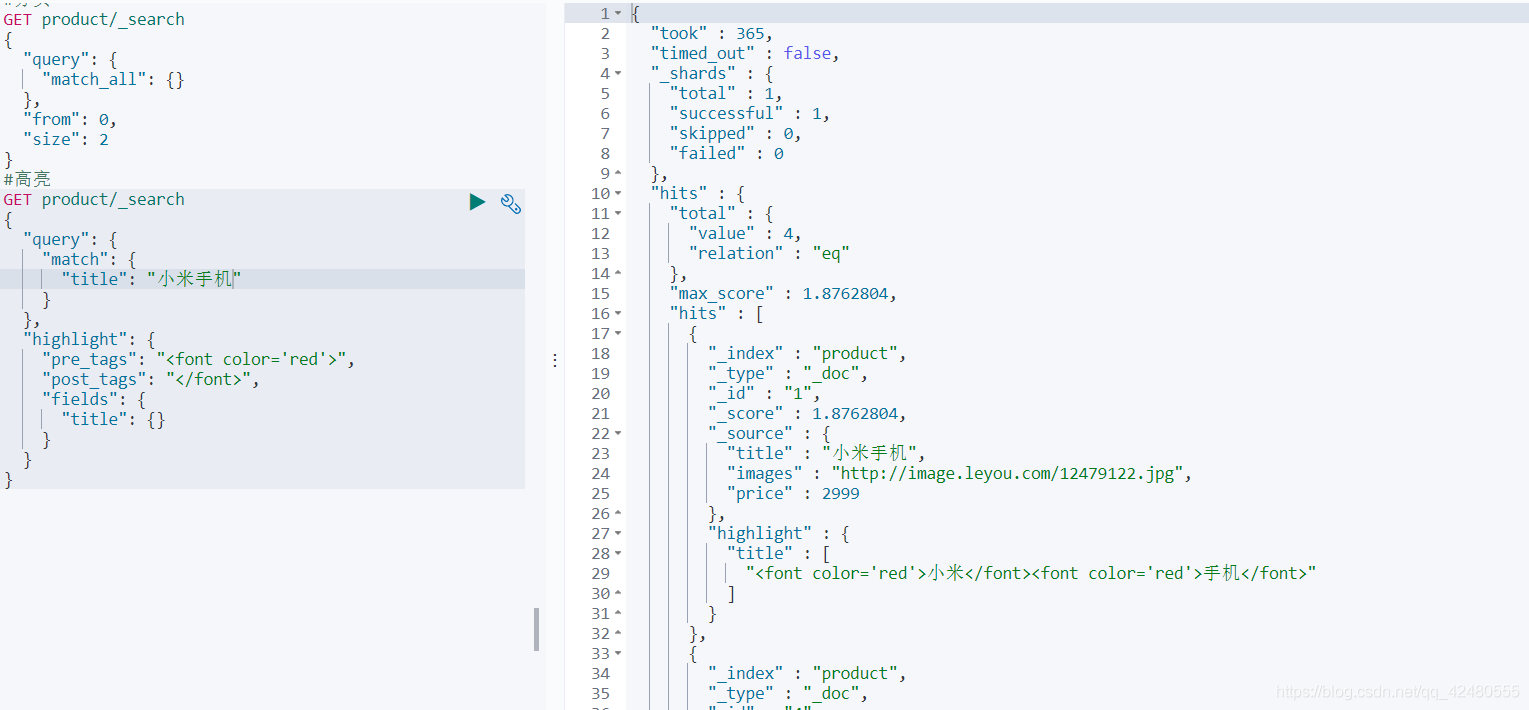1529x710 pixels.
Task: Click the "match_all": {} line
Action: click(113, 79)
